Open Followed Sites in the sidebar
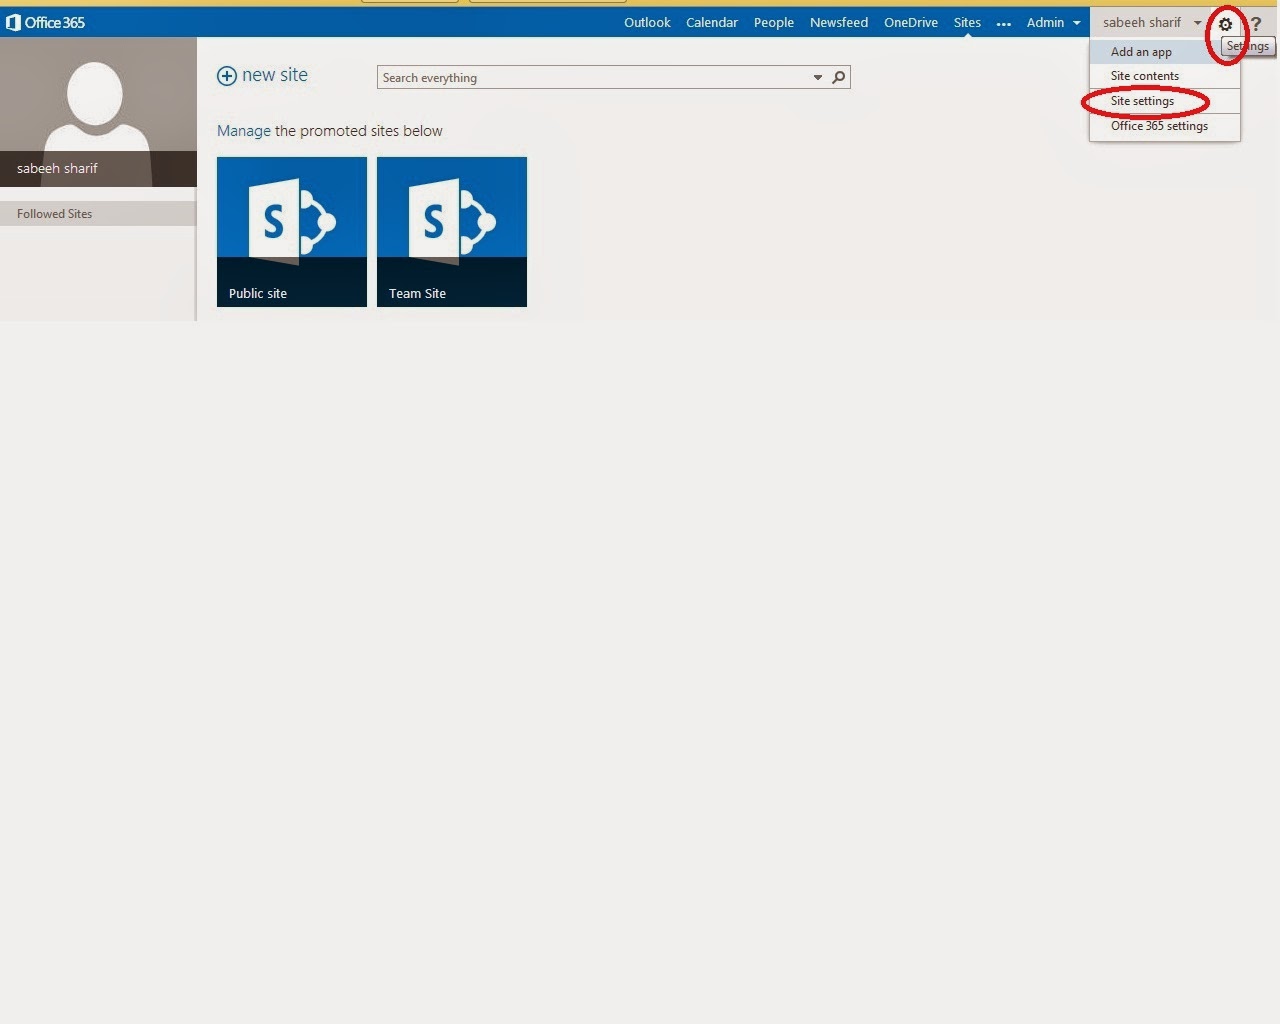The image size is (1280, 1024). (54, 213)
